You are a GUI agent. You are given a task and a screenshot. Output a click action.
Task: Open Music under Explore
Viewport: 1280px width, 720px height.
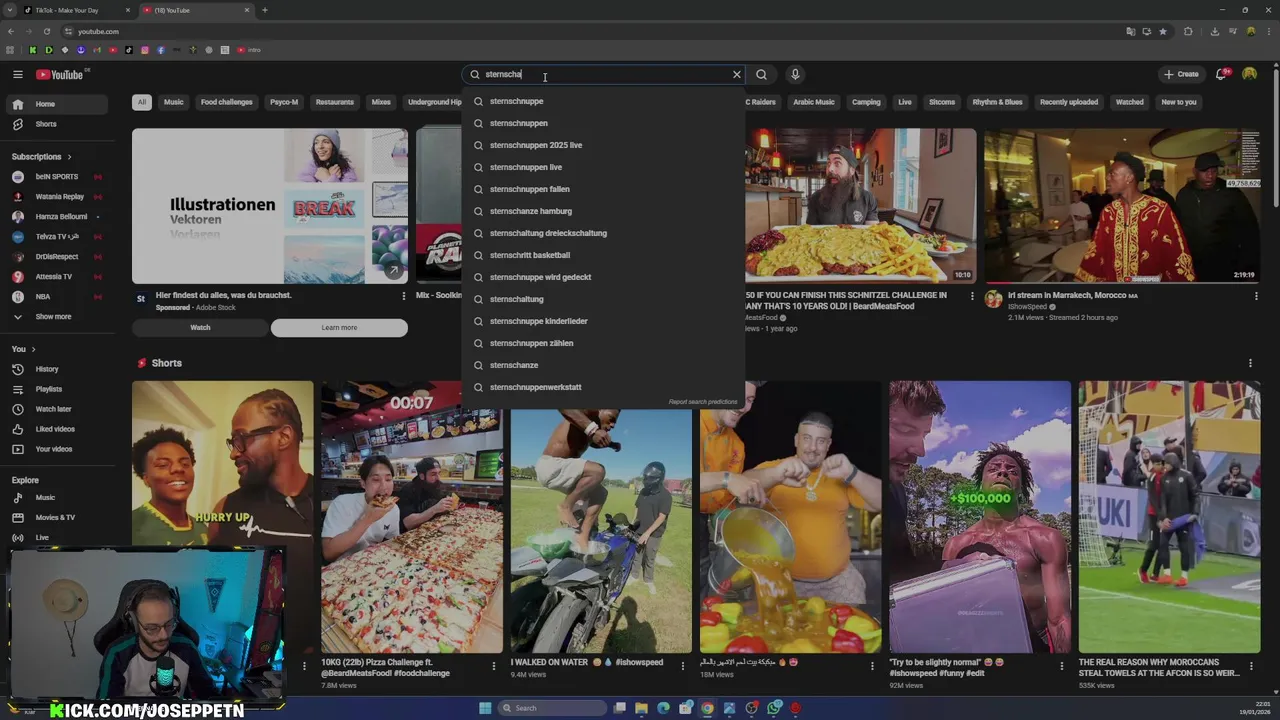58,497
